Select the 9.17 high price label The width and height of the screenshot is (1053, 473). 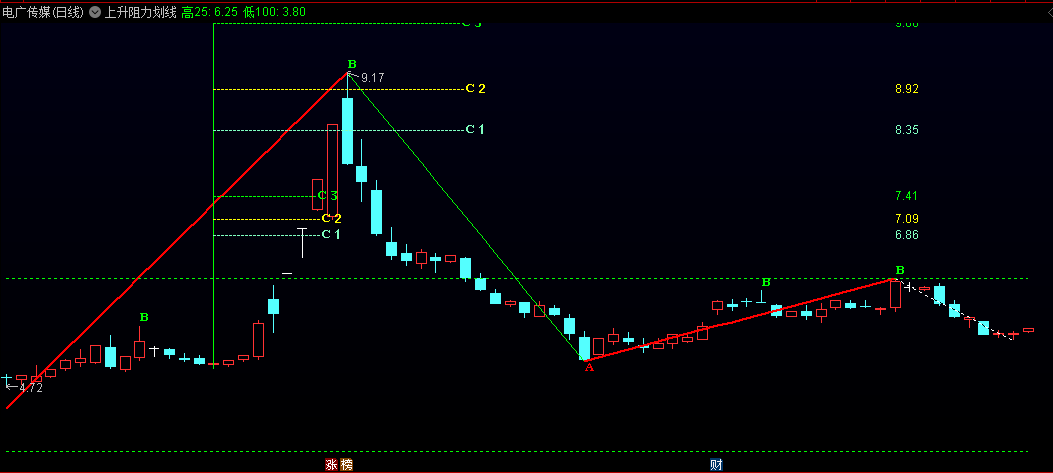(372, 78)
